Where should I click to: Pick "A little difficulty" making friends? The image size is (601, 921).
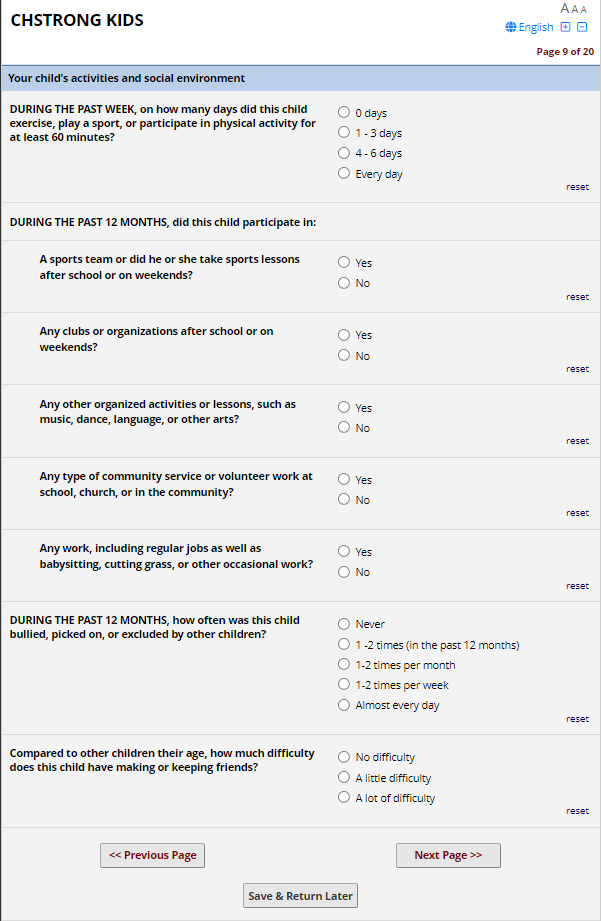pyautogui.click(x=344, y=777)
